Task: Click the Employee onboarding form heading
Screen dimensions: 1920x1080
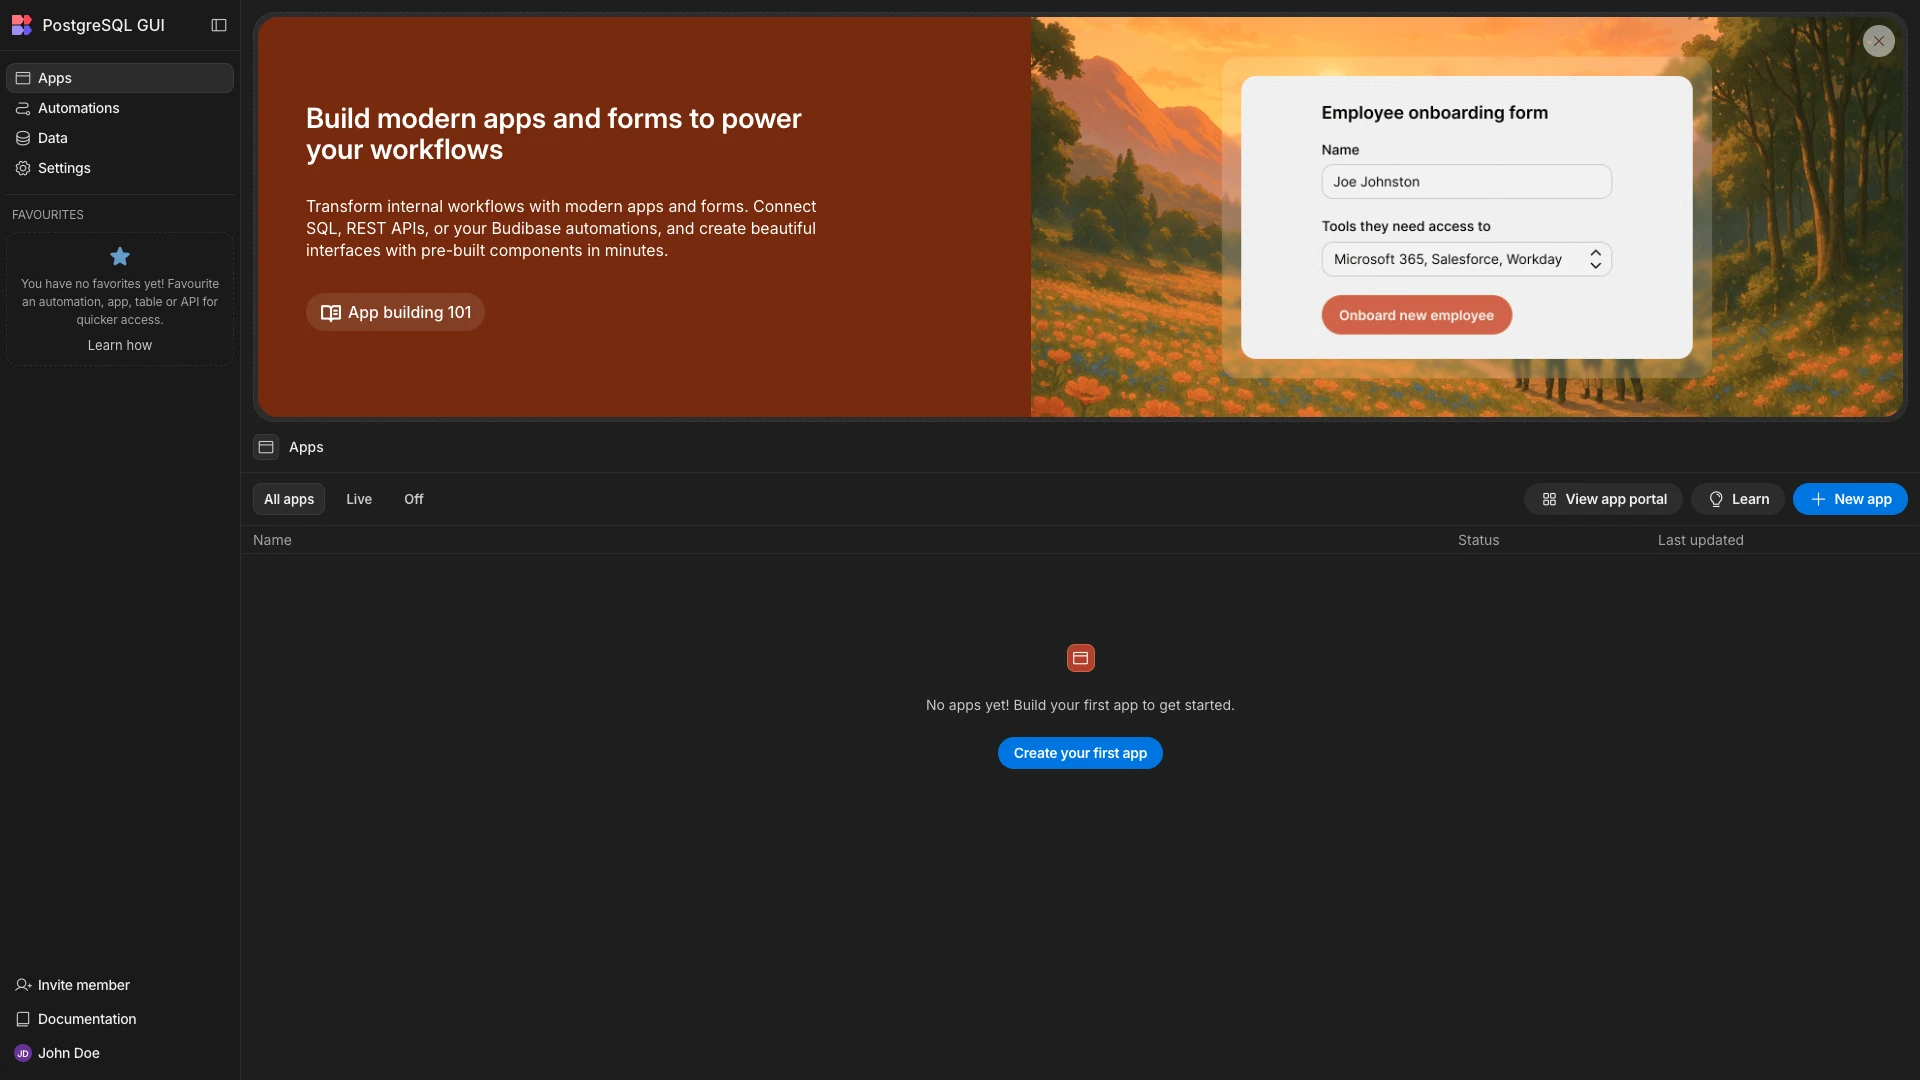Action: (x=1434, y=113)
